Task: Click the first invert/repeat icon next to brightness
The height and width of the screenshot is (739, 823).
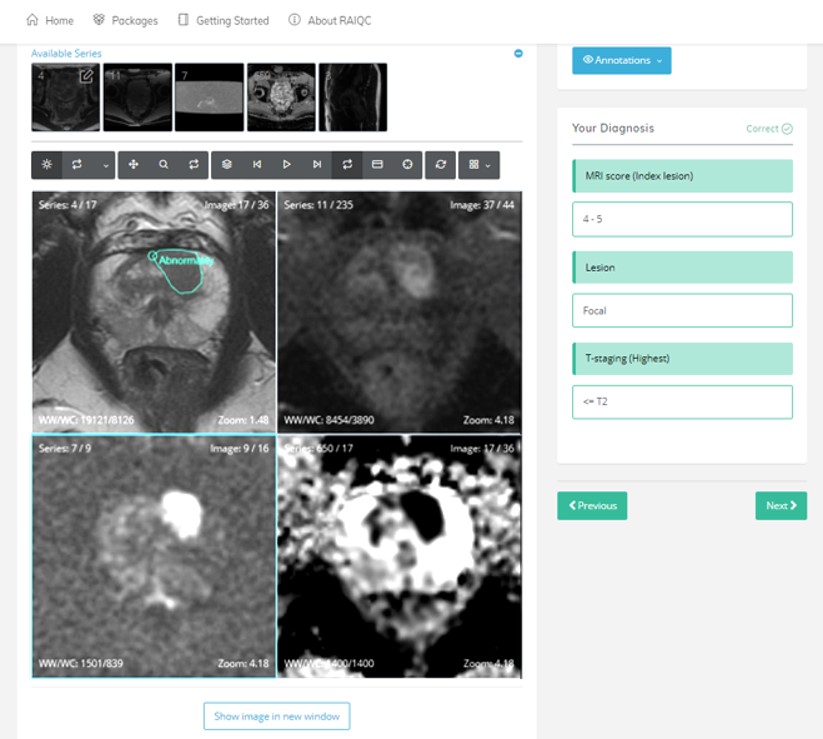Action: pos(77,165)
